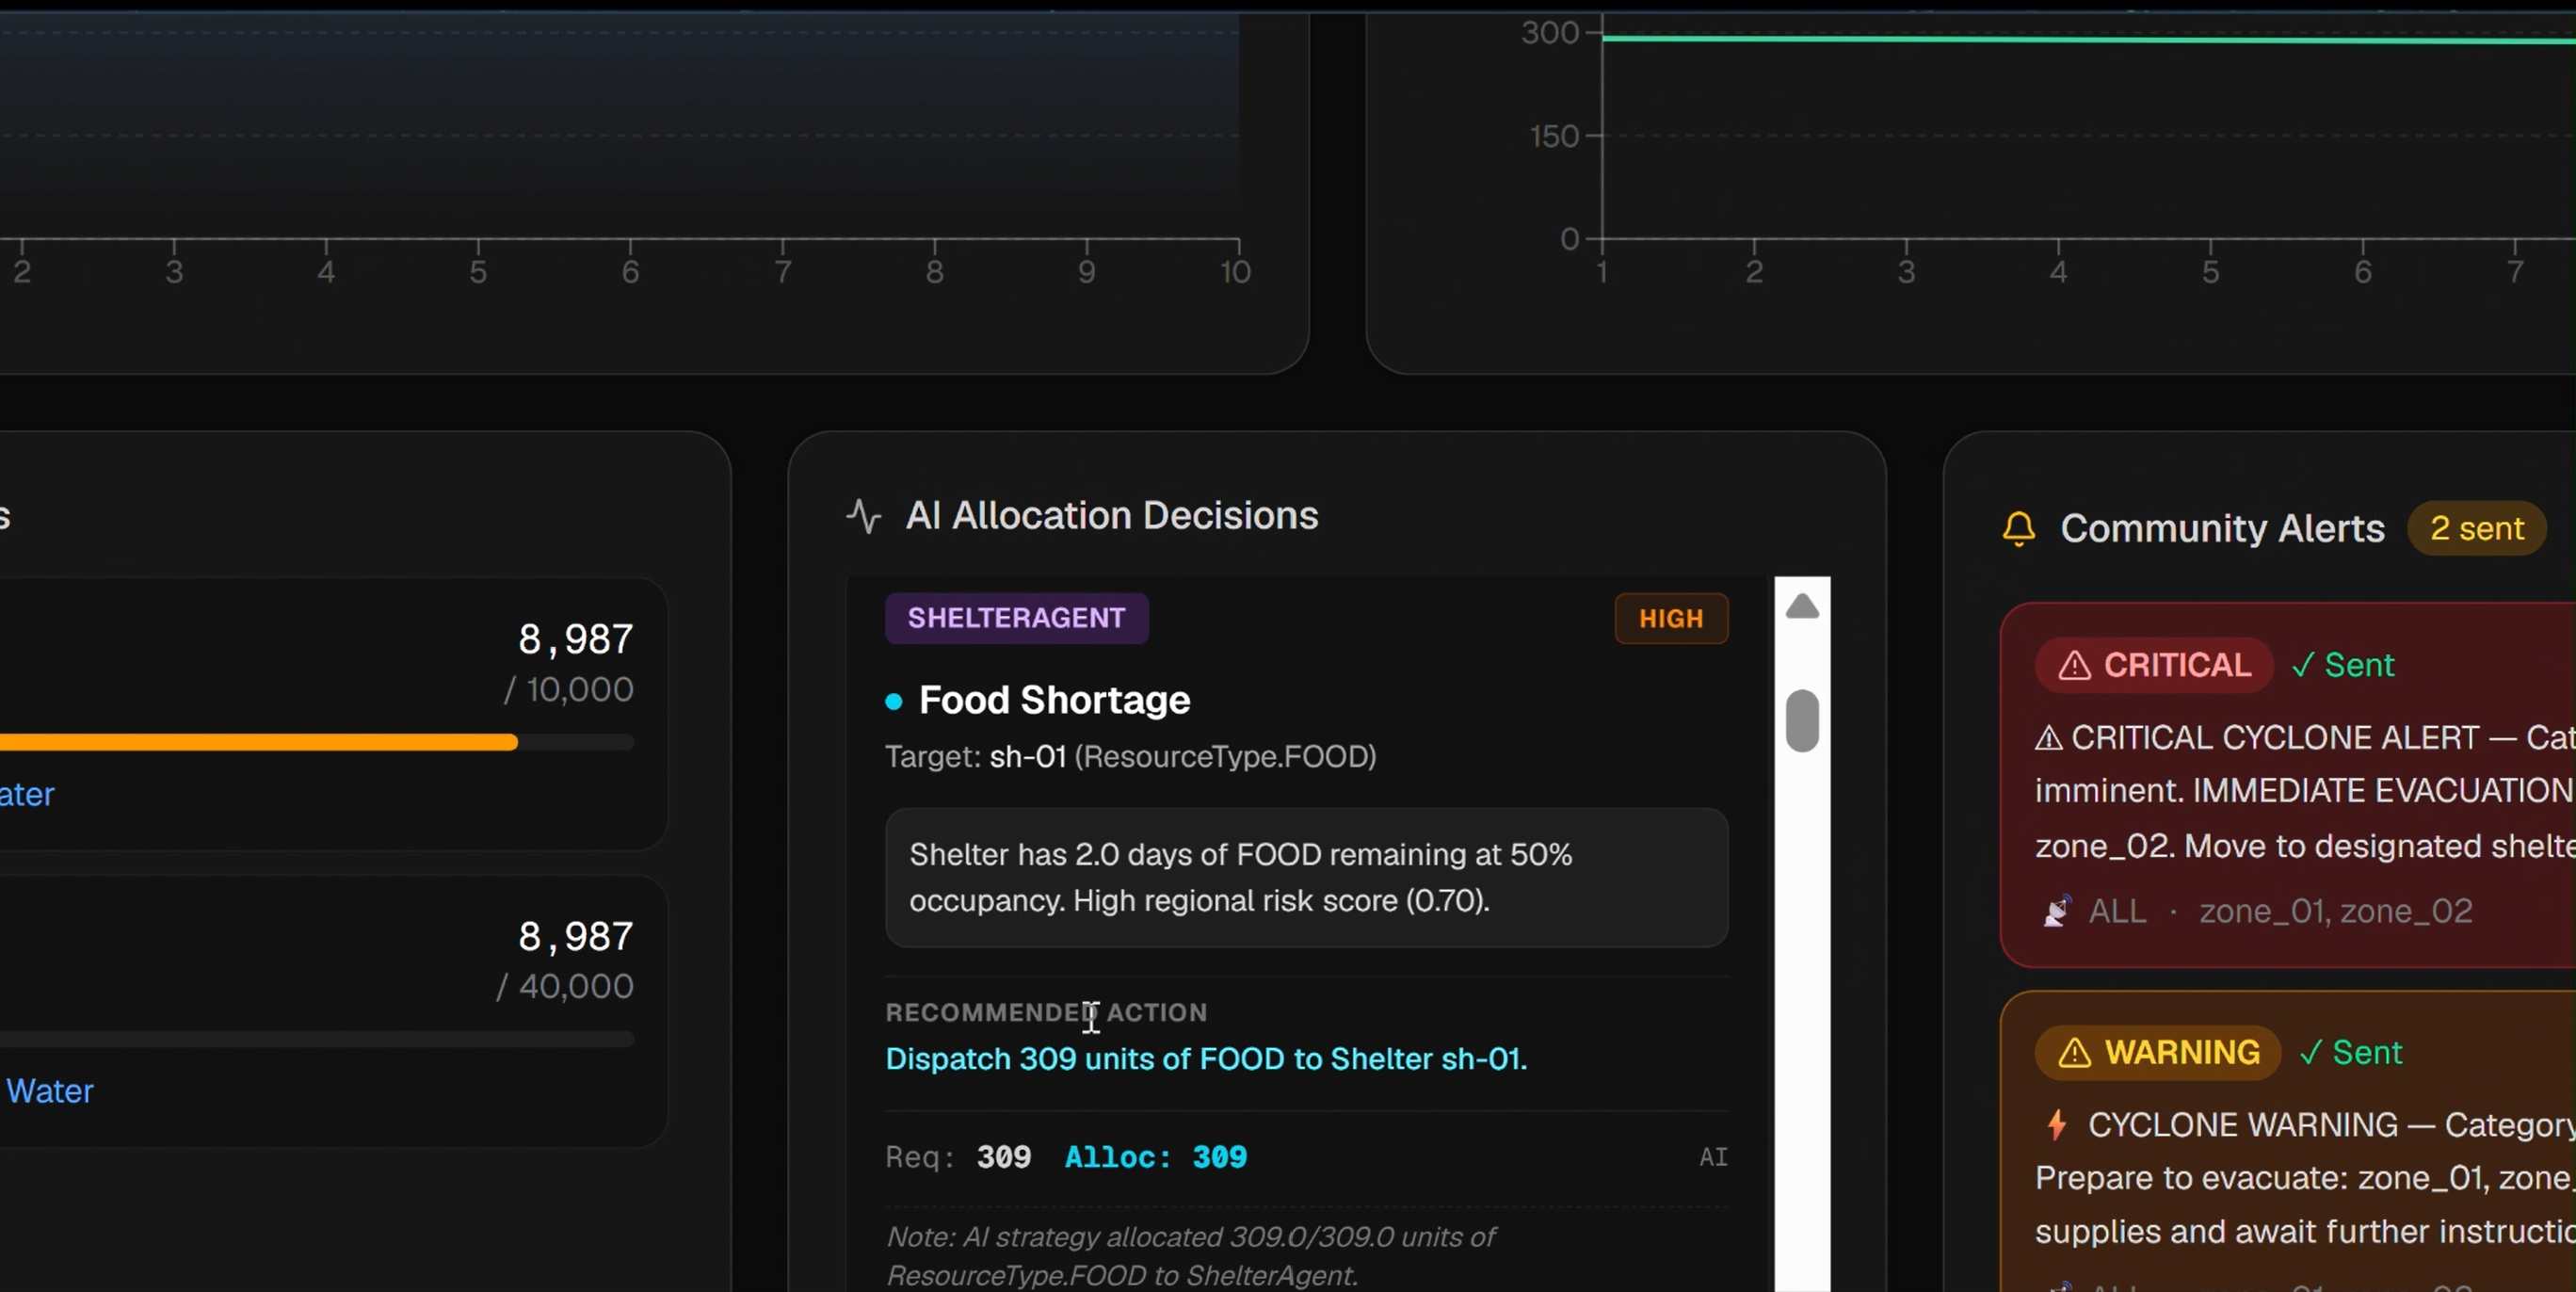2576x1292 pixels.
Task: Click the checkmark next to Sent in WARNING alert
Action: [x=2310, y=1052]
